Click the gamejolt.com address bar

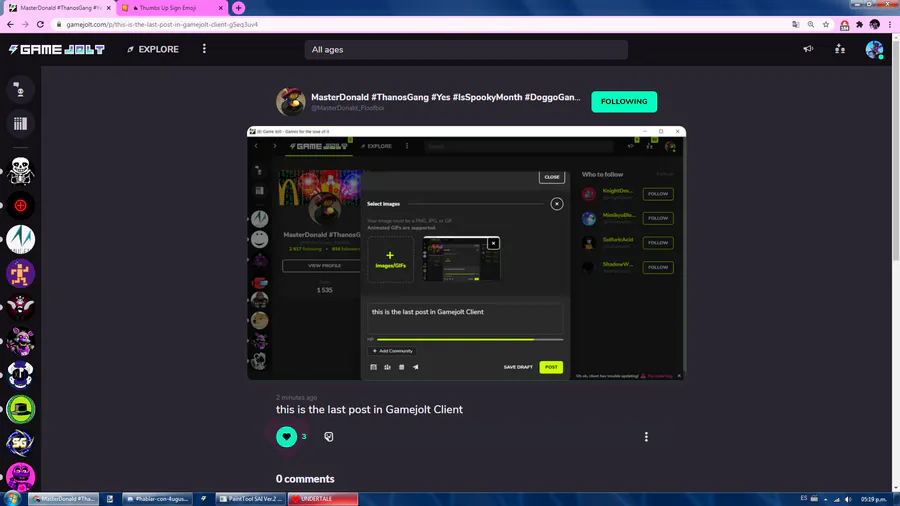[425, 25]
